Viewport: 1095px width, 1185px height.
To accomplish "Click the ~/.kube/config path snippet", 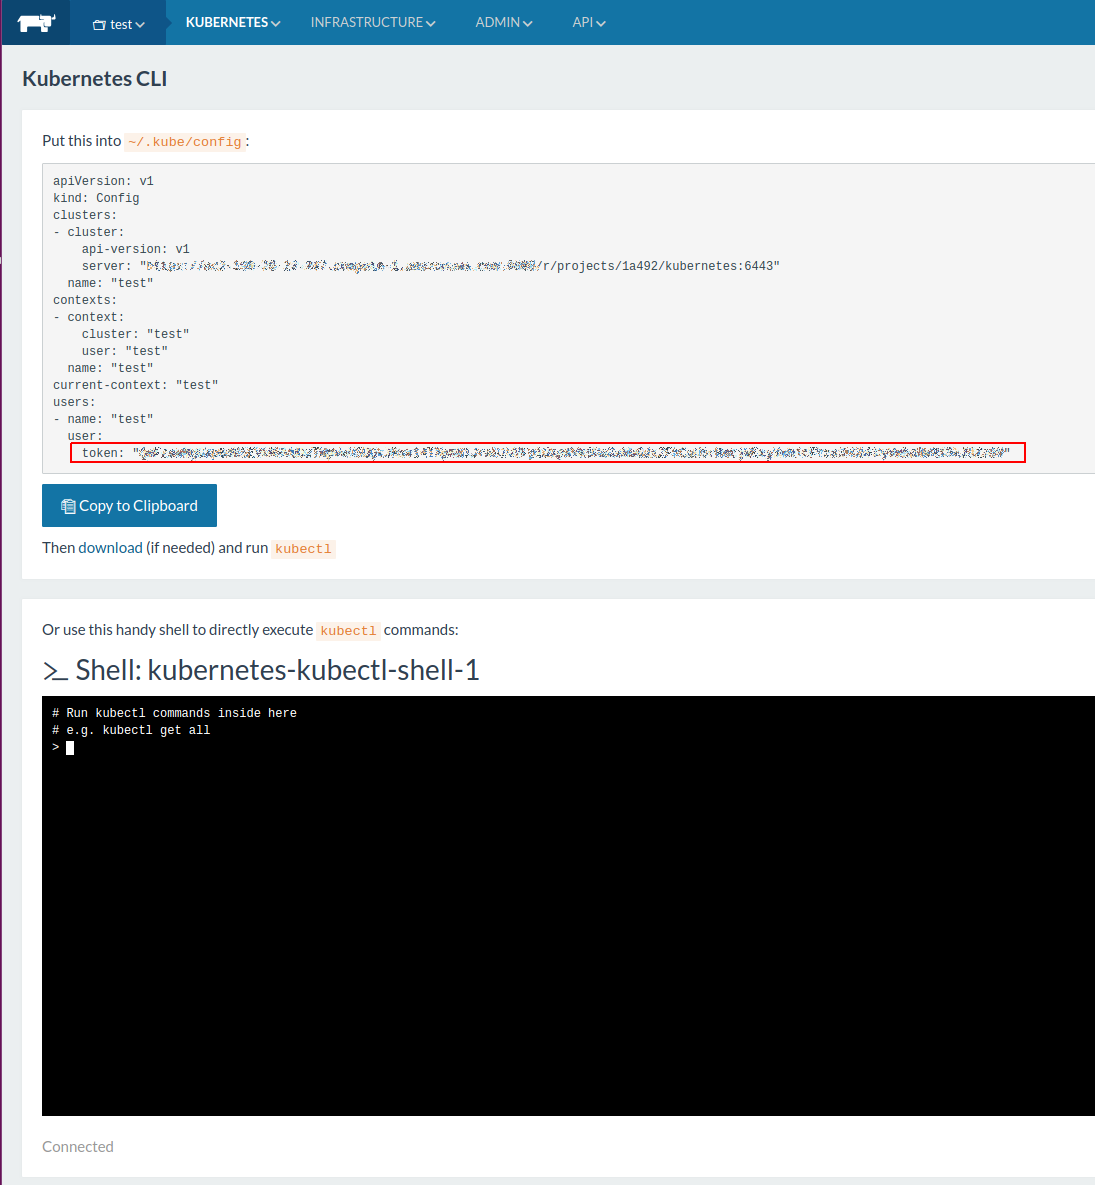I will click(x=185, y=142).
